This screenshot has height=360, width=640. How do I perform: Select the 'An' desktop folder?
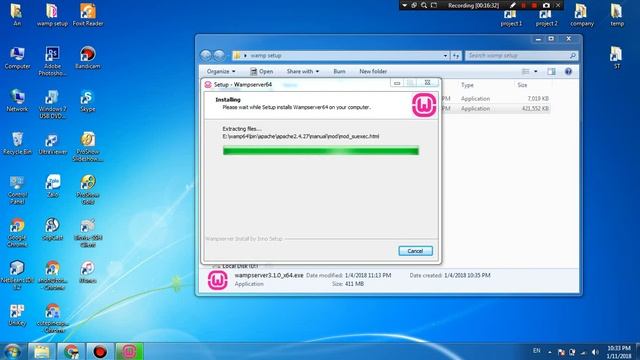(x=17, y=15)
